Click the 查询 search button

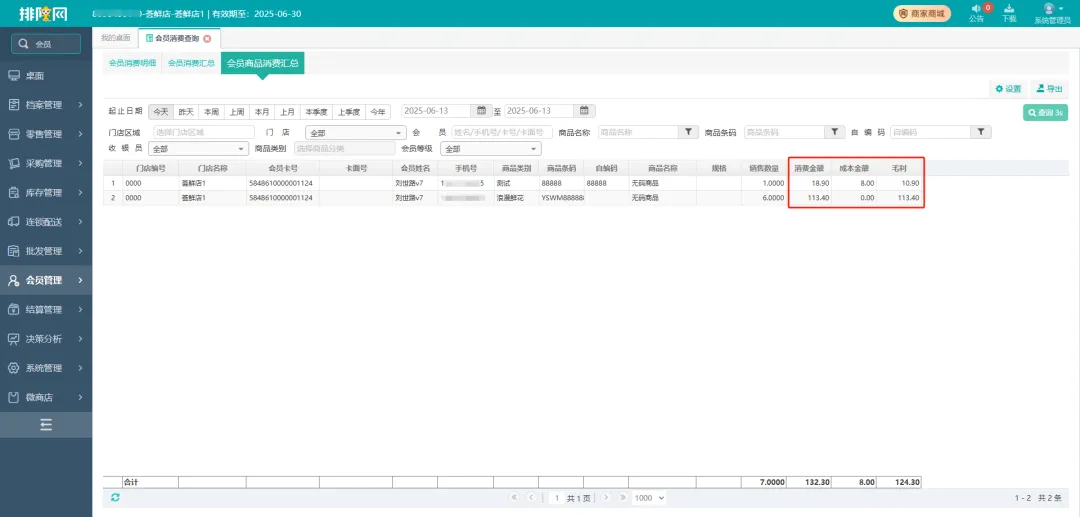(1044, 113)
